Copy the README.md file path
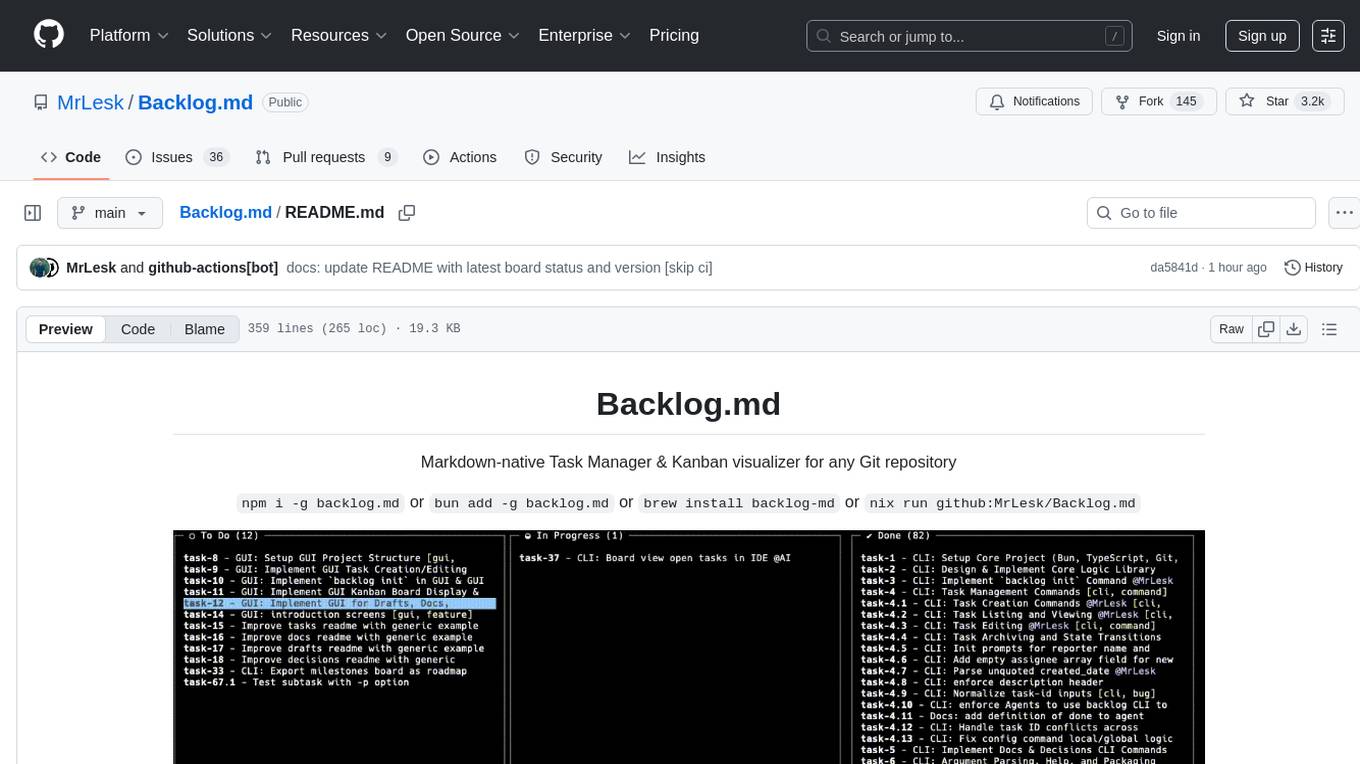1360x764 pixels. point(406,213)
